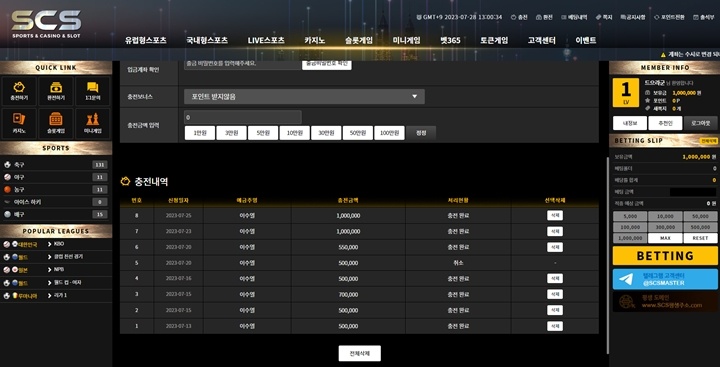
Task: Click the 전체삭제 delete-all button
Action: 360,353
